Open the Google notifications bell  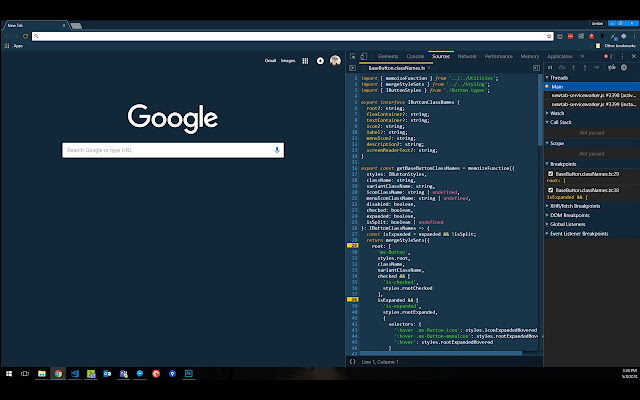pos(320,61)
